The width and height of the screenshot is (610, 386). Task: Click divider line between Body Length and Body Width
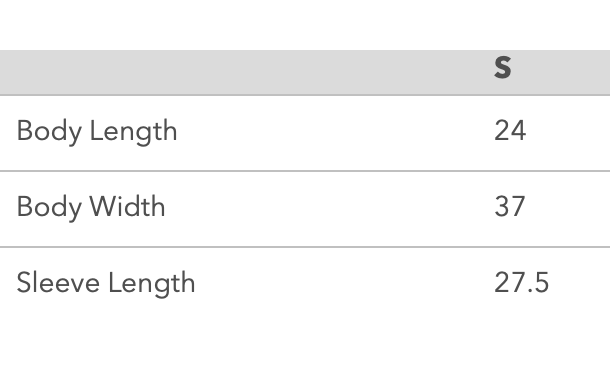pos(305,171)
